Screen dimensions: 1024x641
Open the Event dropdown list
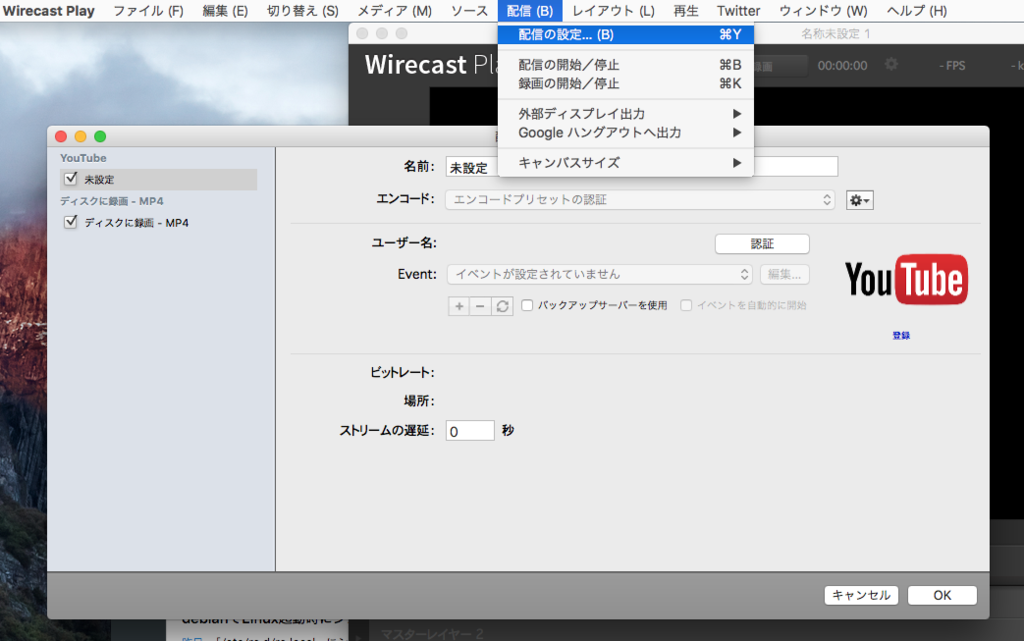(x=600, y=274)
